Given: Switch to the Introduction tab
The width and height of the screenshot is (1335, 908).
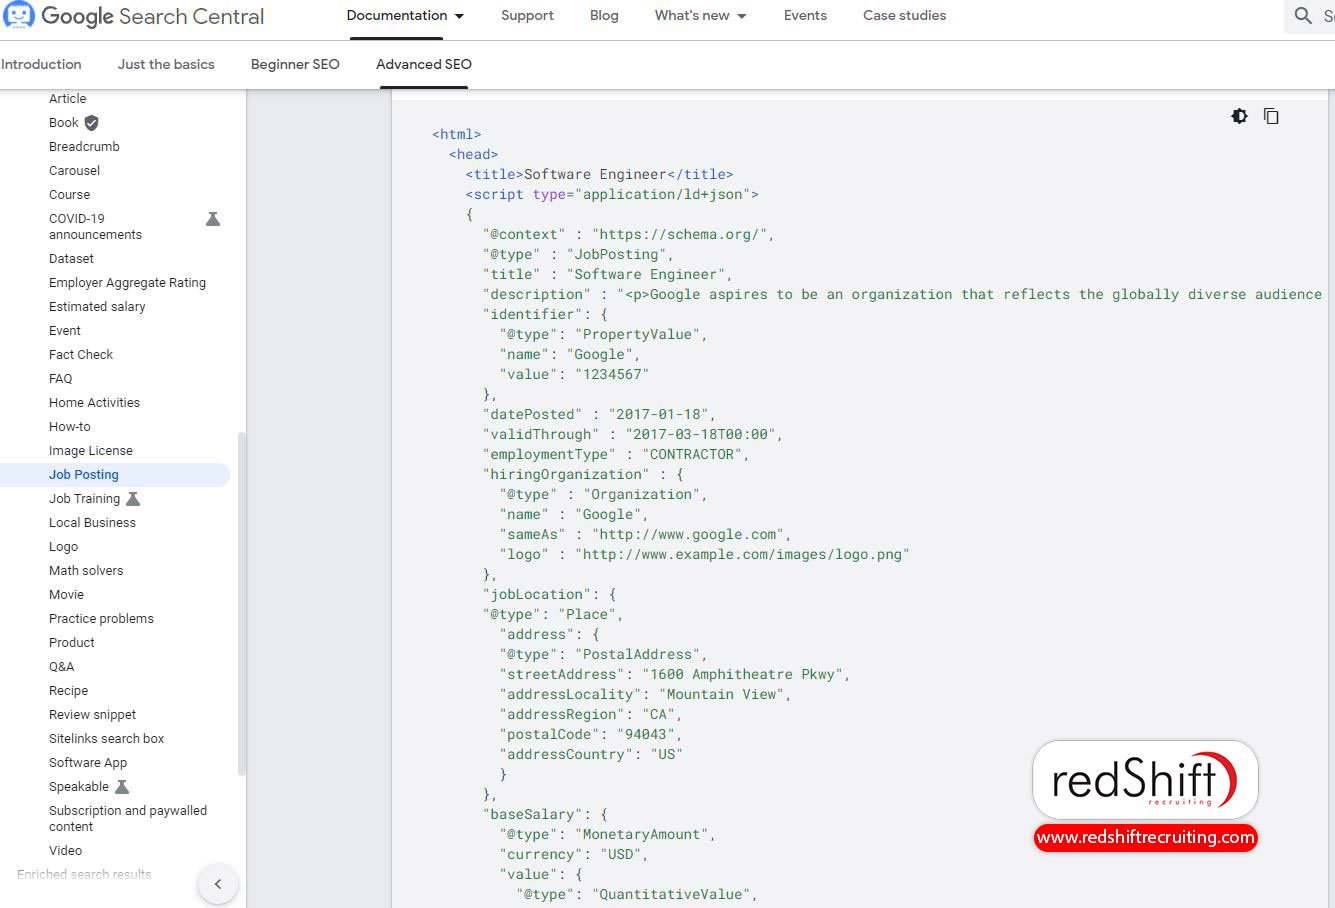Looking at the screenshot, I should coord(41,64).
